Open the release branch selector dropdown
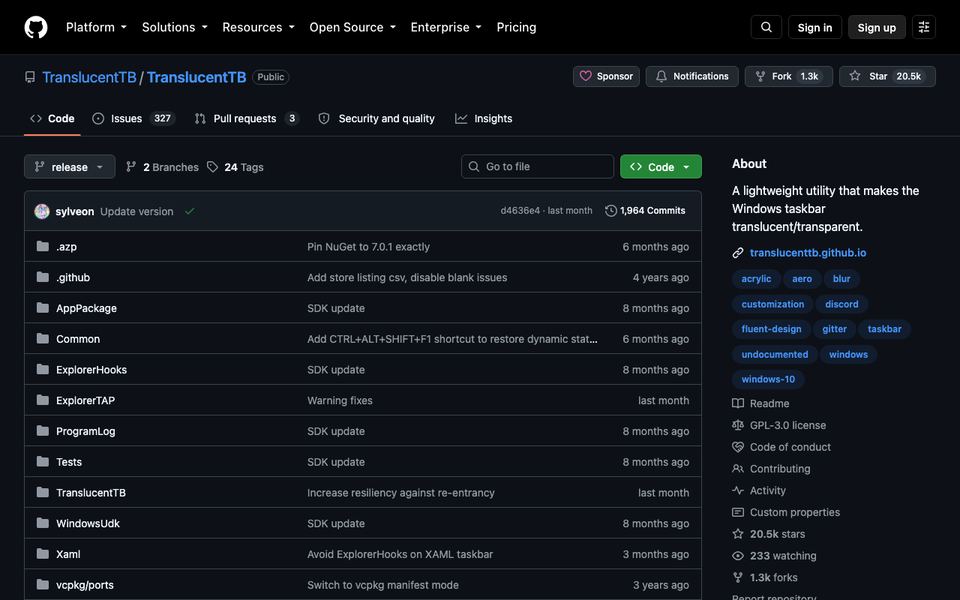 pos(70,167)
